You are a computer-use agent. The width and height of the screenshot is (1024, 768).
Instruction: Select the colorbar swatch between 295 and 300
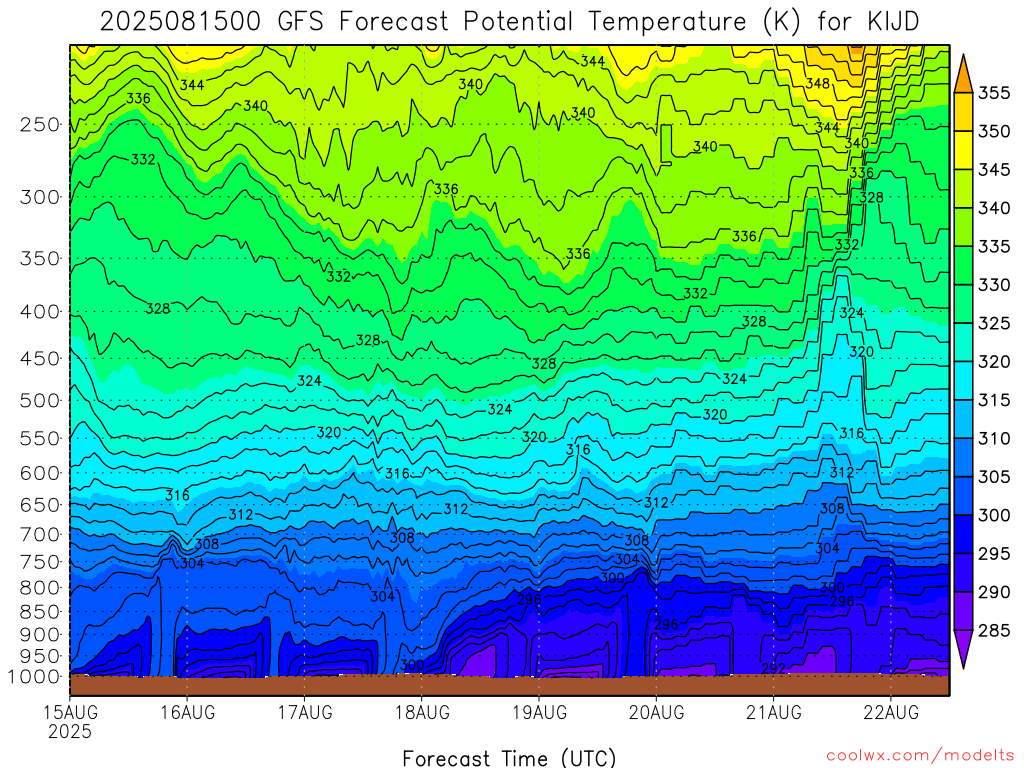coord(963,534)
